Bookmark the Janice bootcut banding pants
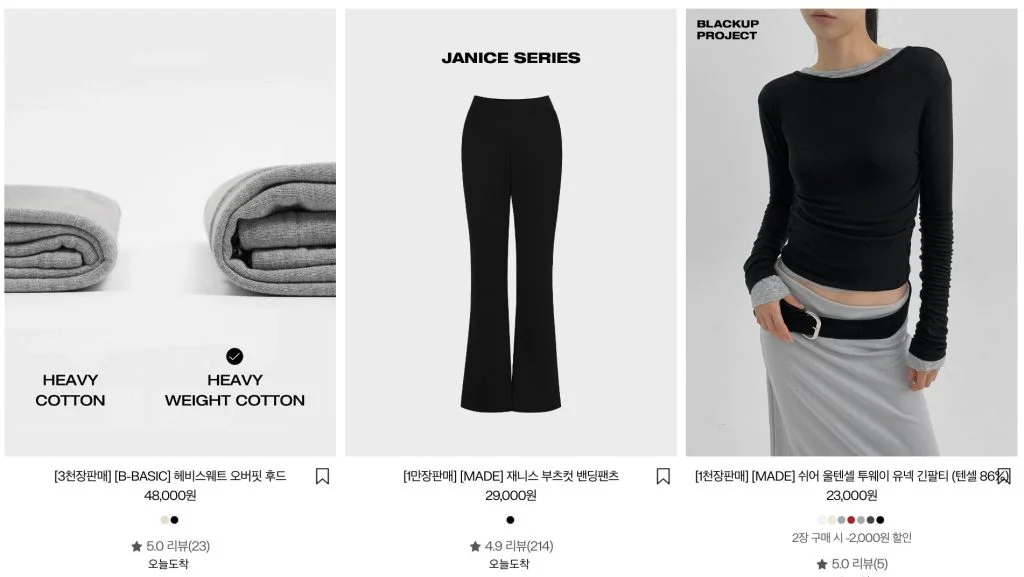1024x577 pixels. pyautogui.click(x=663, y=476)
